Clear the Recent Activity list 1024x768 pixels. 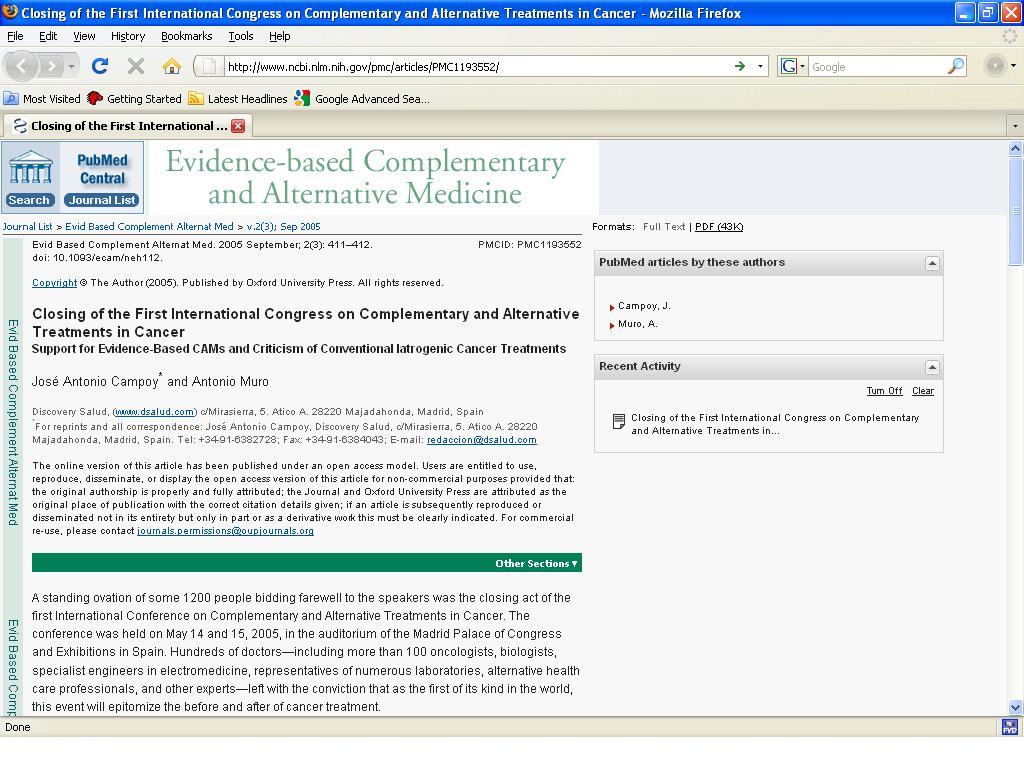click(923, 391)
